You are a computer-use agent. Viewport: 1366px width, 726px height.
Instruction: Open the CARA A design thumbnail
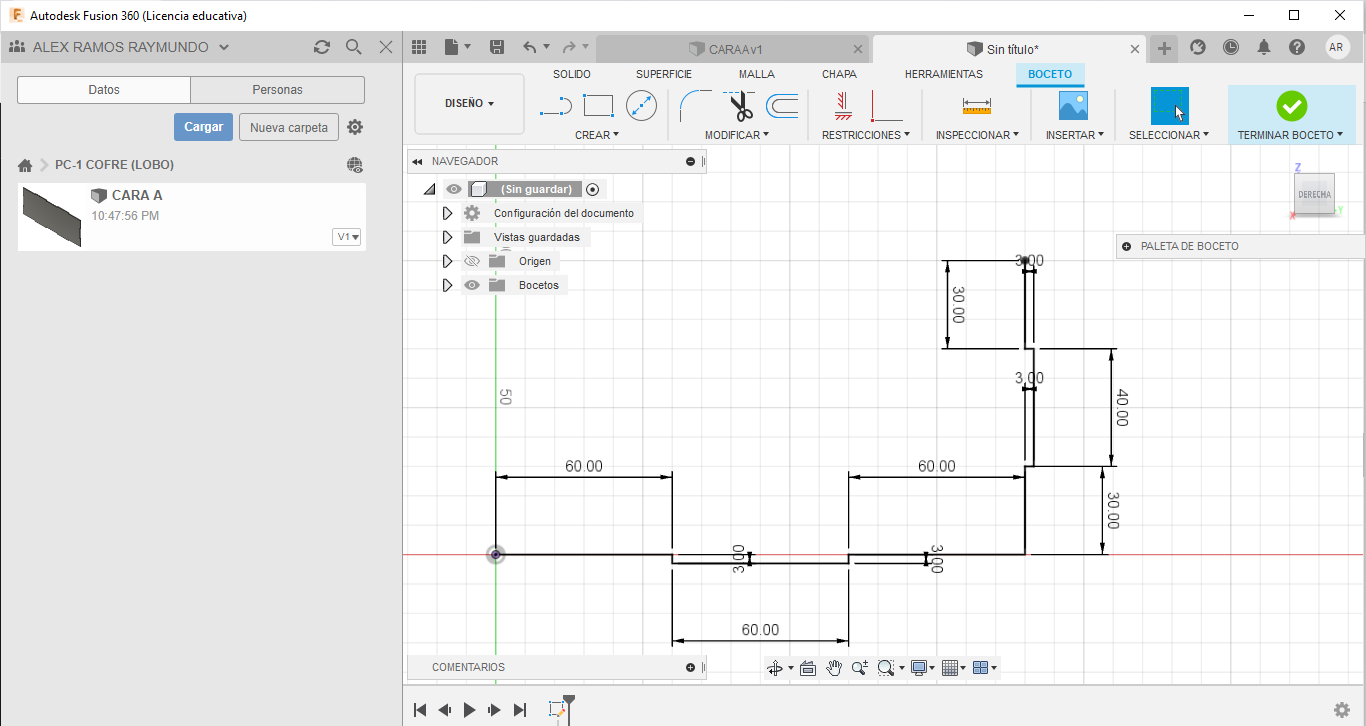pos(52,216)
